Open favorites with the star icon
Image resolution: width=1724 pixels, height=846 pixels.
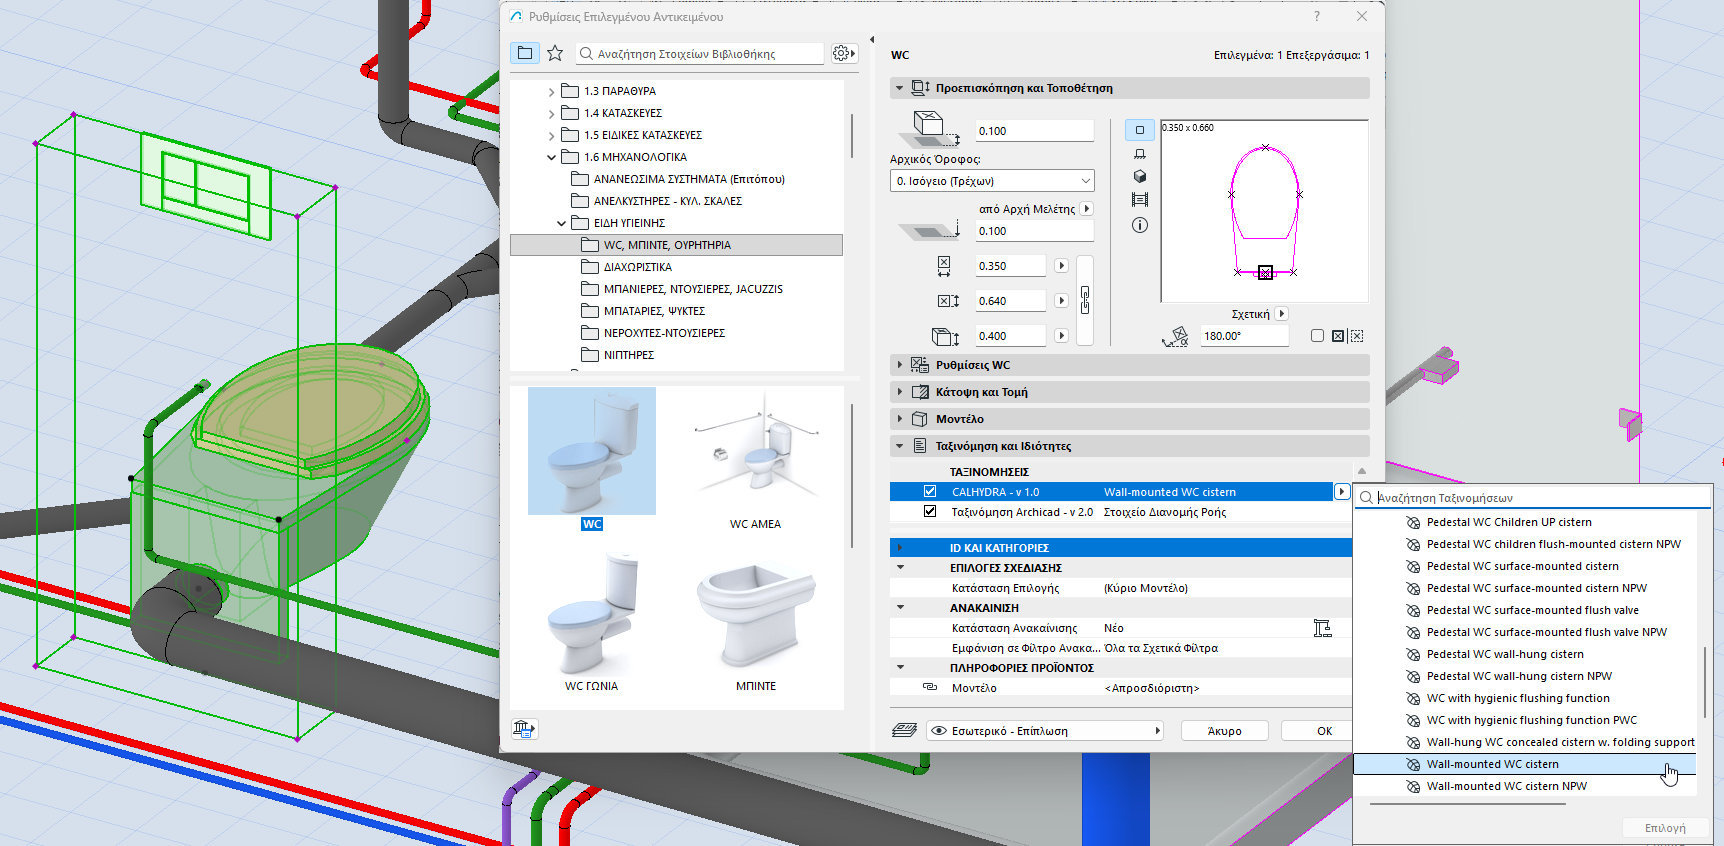tap(555, 53)
